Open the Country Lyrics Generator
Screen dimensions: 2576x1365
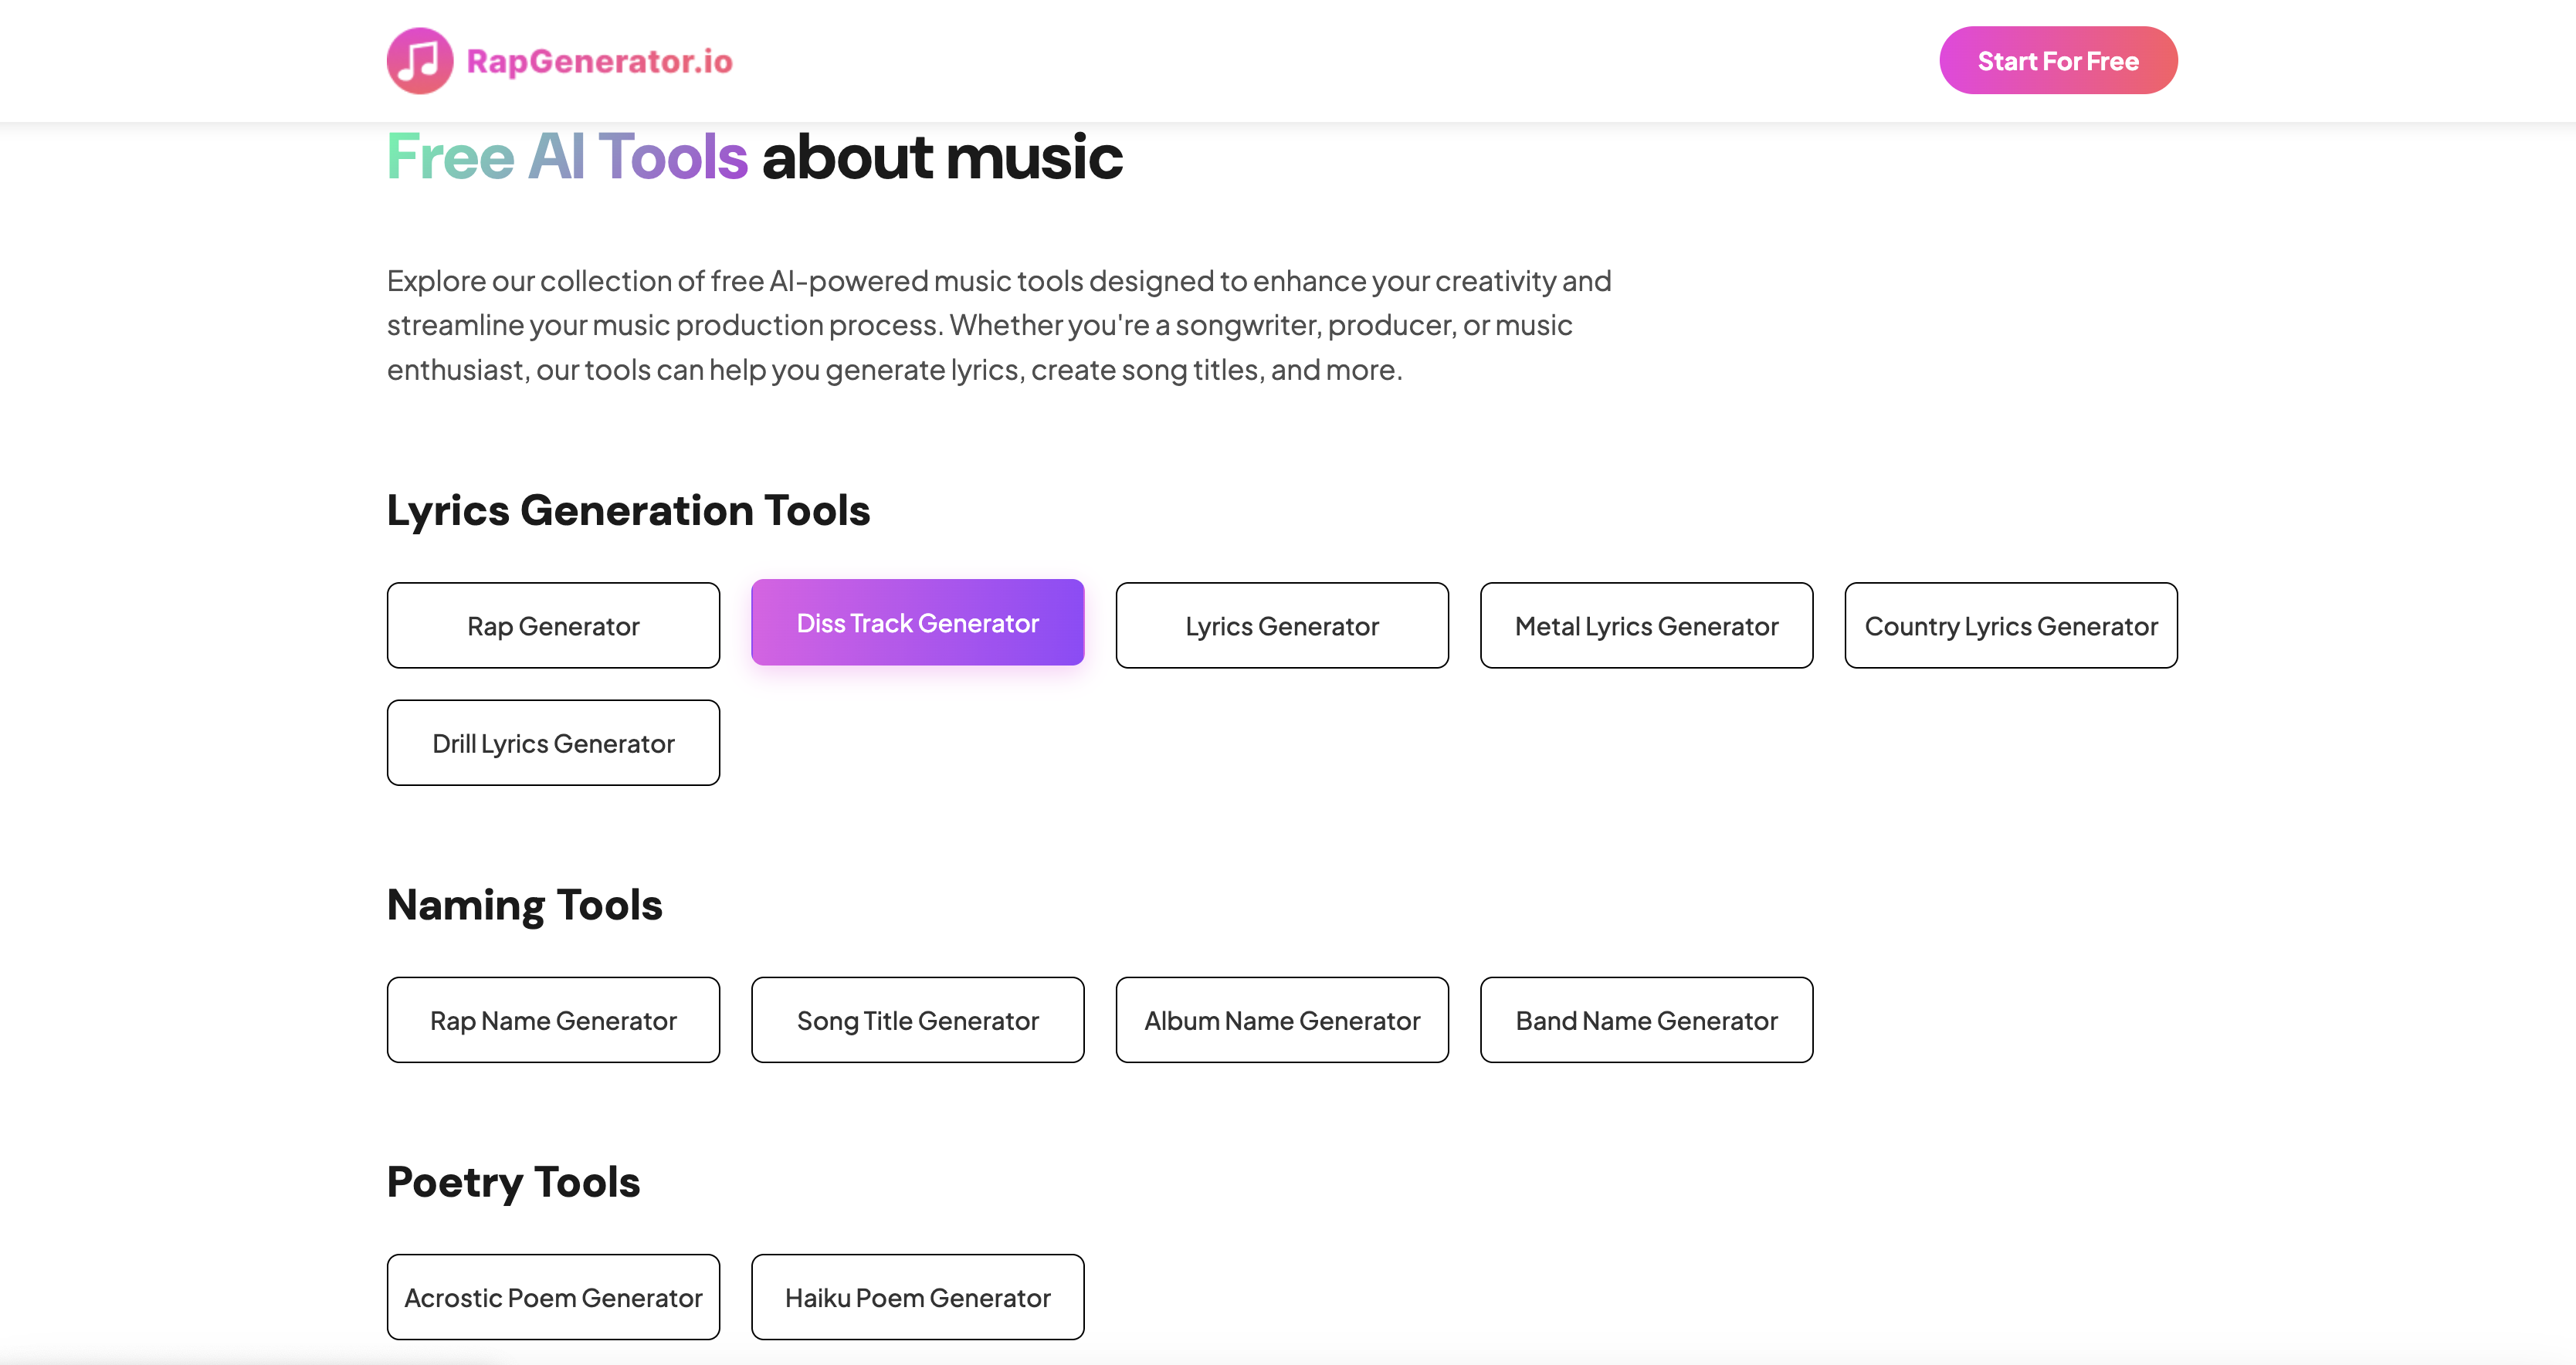[x=2011, y=625]
